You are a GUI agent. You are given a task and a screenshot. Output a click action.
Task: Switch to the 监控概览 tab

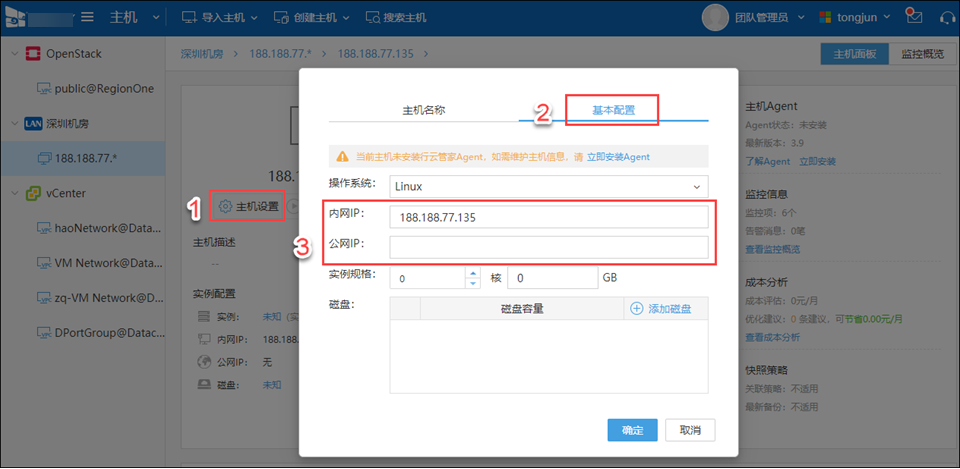point(921,54)
